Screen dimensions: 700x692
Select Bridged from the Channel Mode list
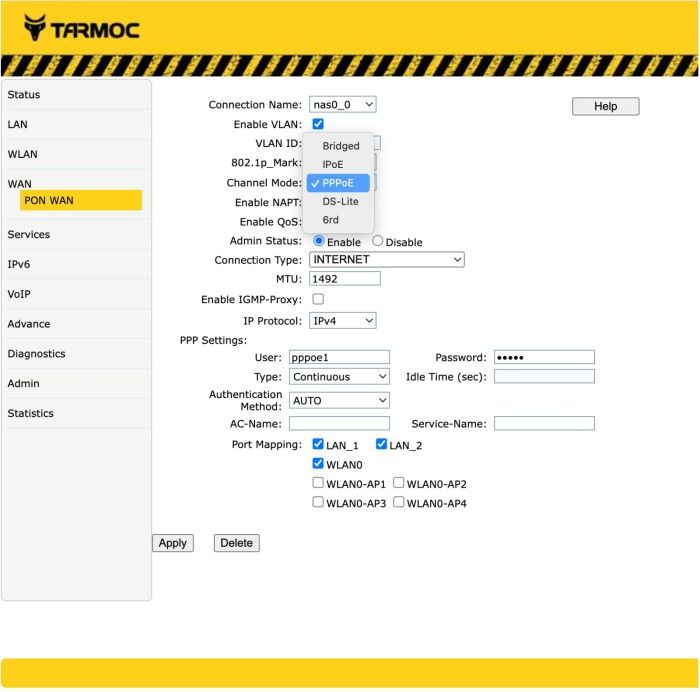340,146
